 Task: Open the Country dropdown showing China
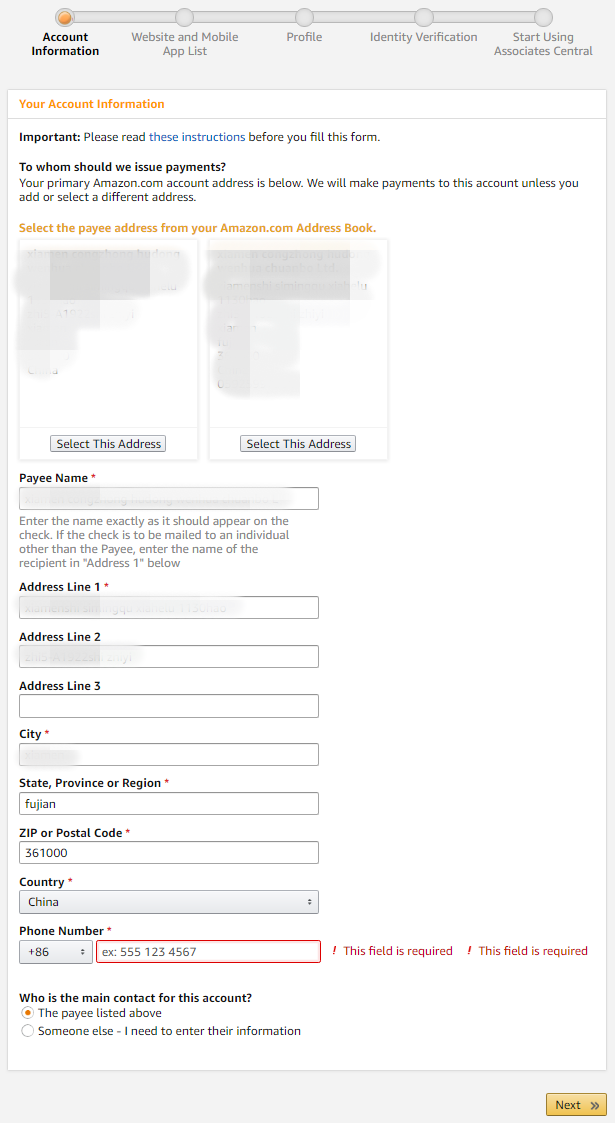(169, 902)
